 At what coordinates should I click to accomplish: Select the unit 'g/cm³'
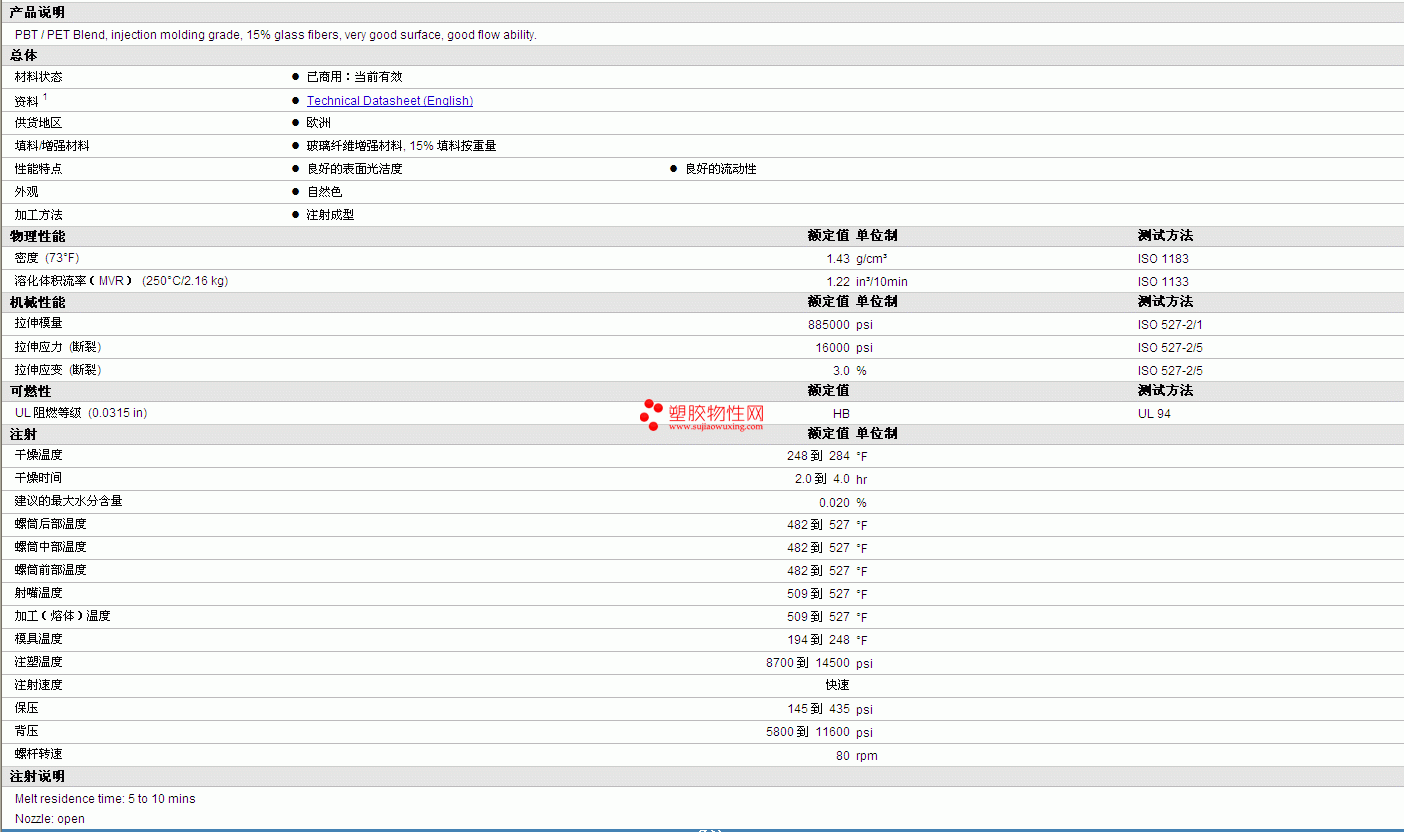click(872, 259)
